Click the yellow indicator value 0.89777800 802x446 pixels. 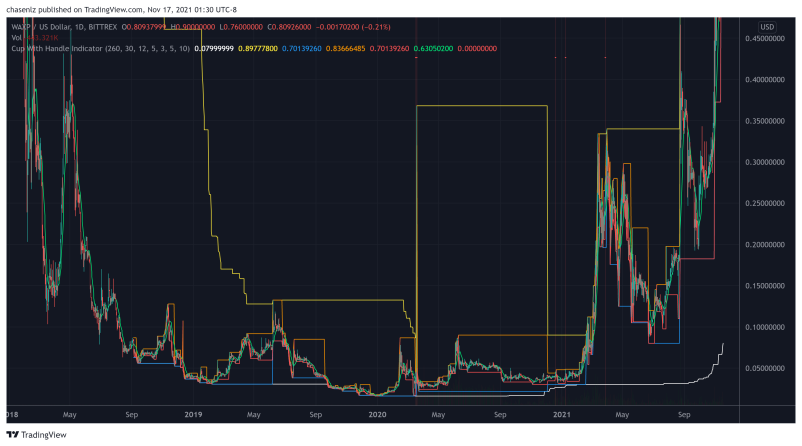point(258,48)
